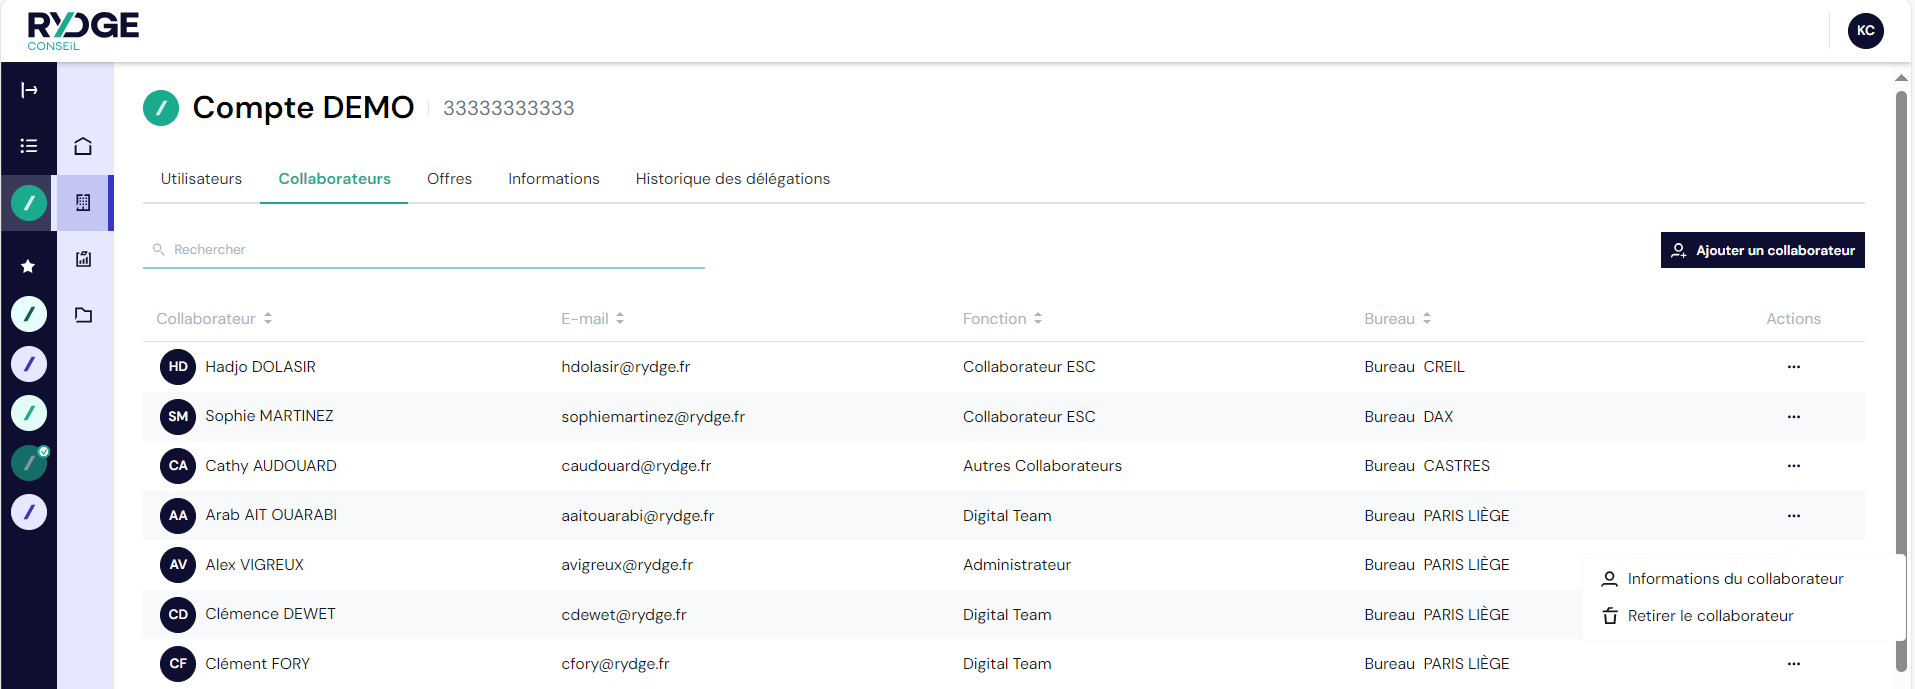The height and width of the screenshot is (689, 1915).
Task: Open the actions menu for Sophie MARTINEZ
Action: [1793, 417]
